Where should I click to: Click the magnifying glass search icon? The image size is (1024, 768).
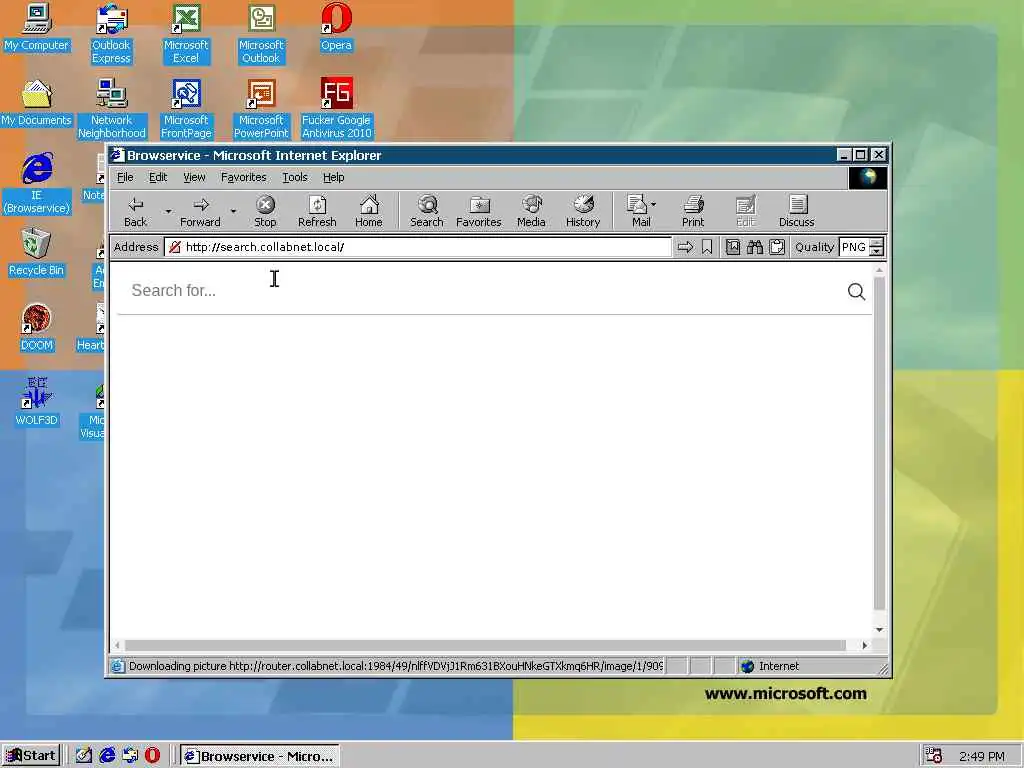(x=856, y=291)
